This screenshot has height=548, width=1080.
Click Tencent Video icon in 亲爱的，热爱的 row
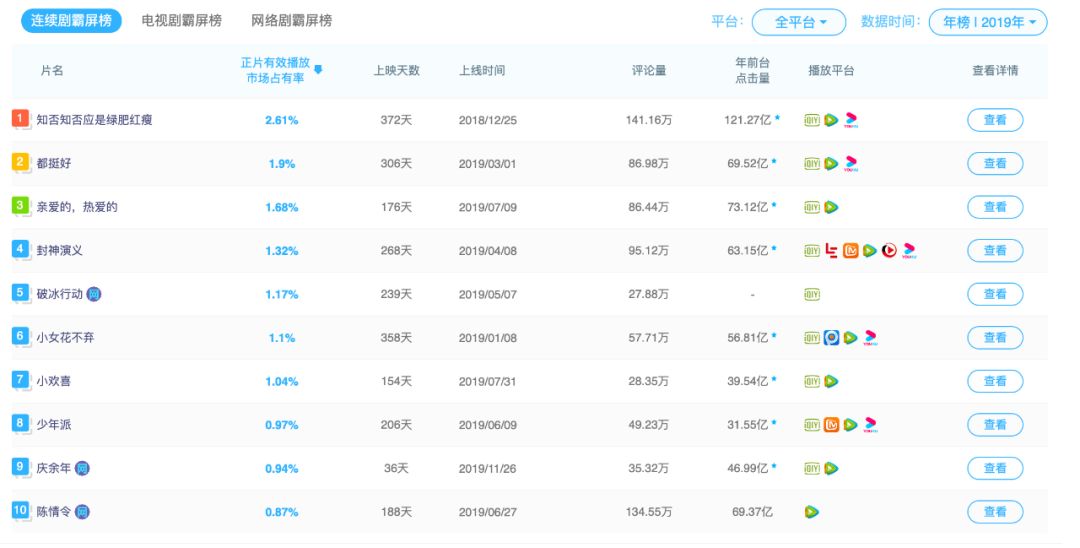pos(831,207)
